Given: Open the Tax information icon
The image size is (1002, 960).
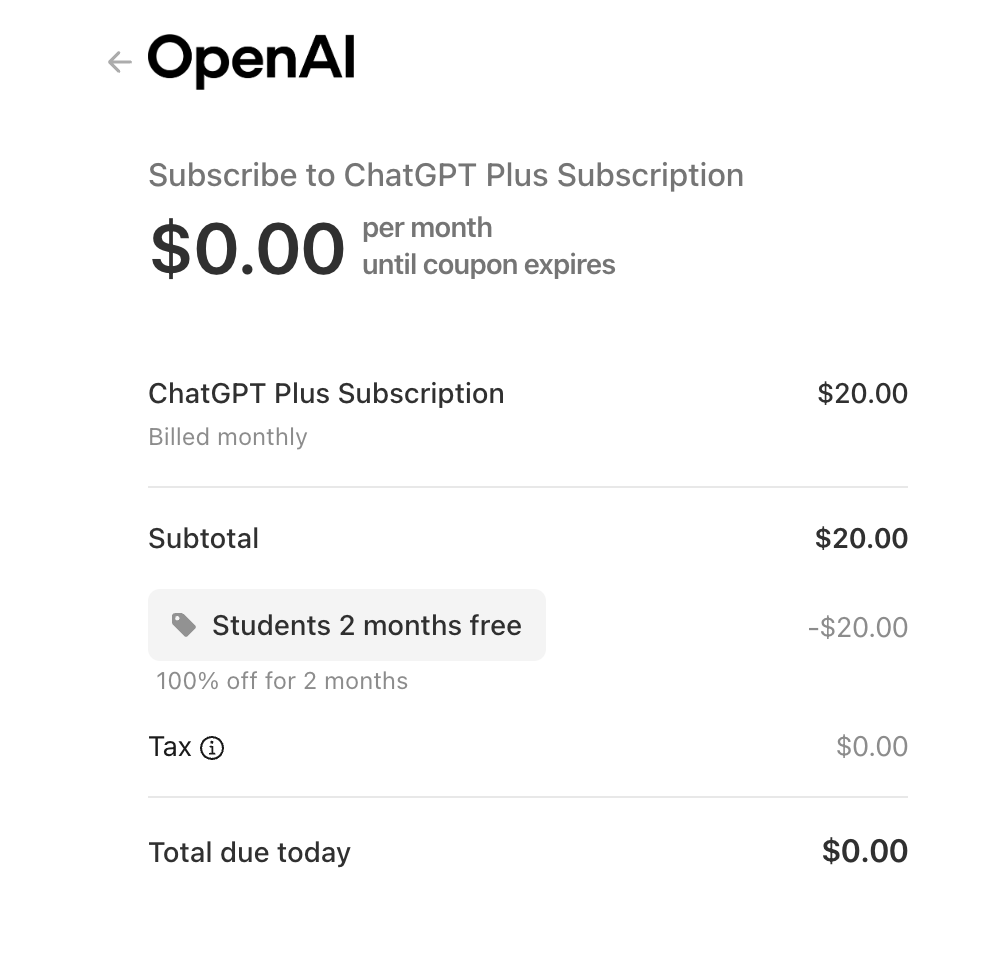Looking at the screenshot, I should coord(212,748).
